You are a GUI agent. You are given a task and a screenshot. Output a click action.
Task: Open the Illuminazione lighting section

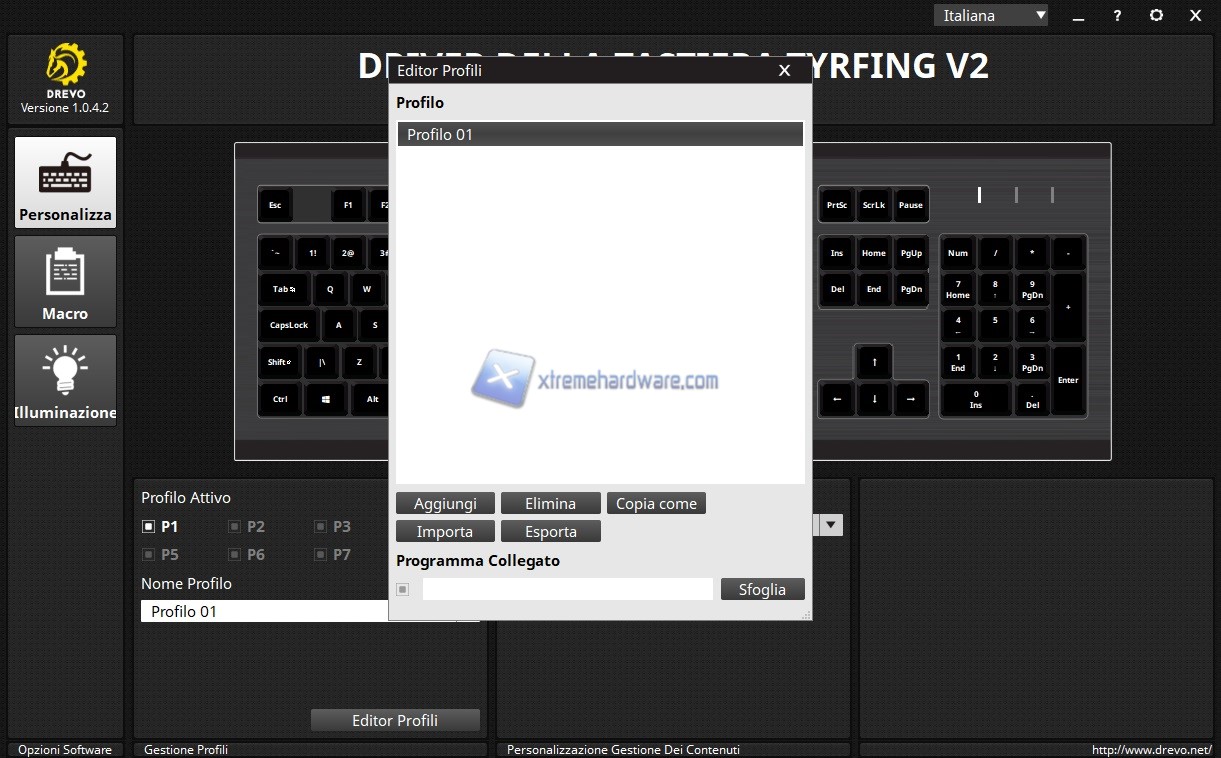click(x=65, y=380)
